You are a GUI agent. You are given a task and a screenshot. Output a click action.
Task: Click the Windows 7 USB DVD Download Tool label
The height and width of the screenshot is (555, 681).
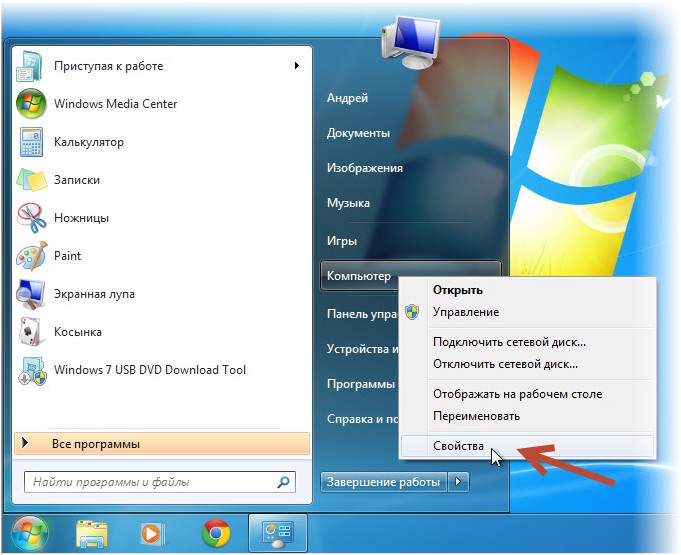(150, 370)
